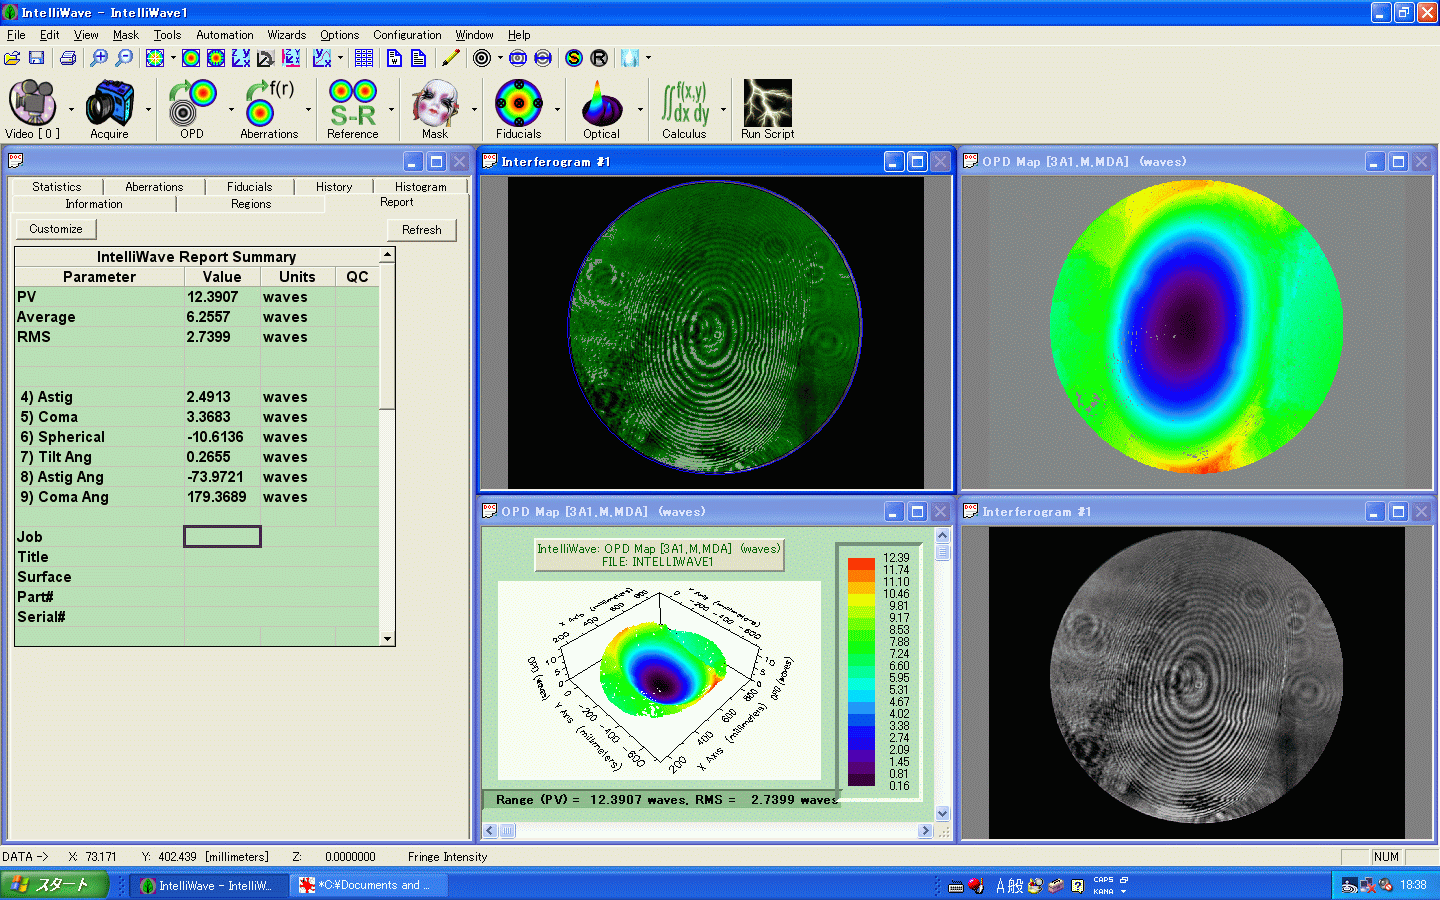Click the Fiducials toolbar icon
The height and width of the screenshot is (900, 1440).
518,103
